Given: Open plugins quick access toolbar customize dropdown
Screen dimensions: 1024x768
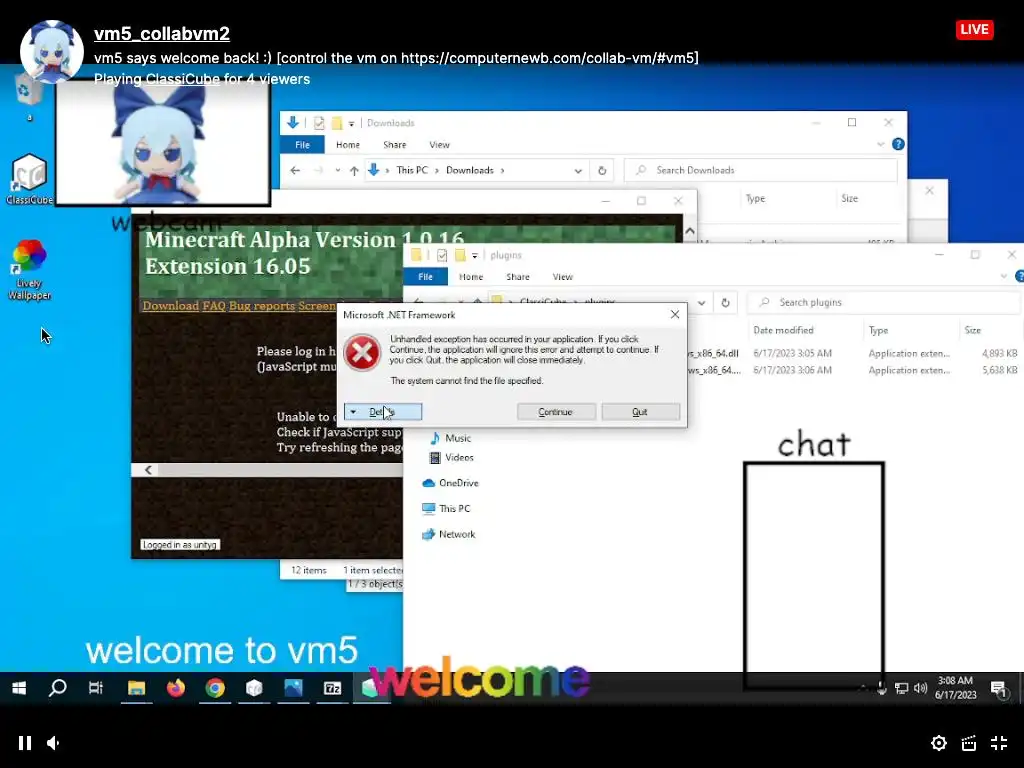Looking at the screenshot, I should pos(475,255).
